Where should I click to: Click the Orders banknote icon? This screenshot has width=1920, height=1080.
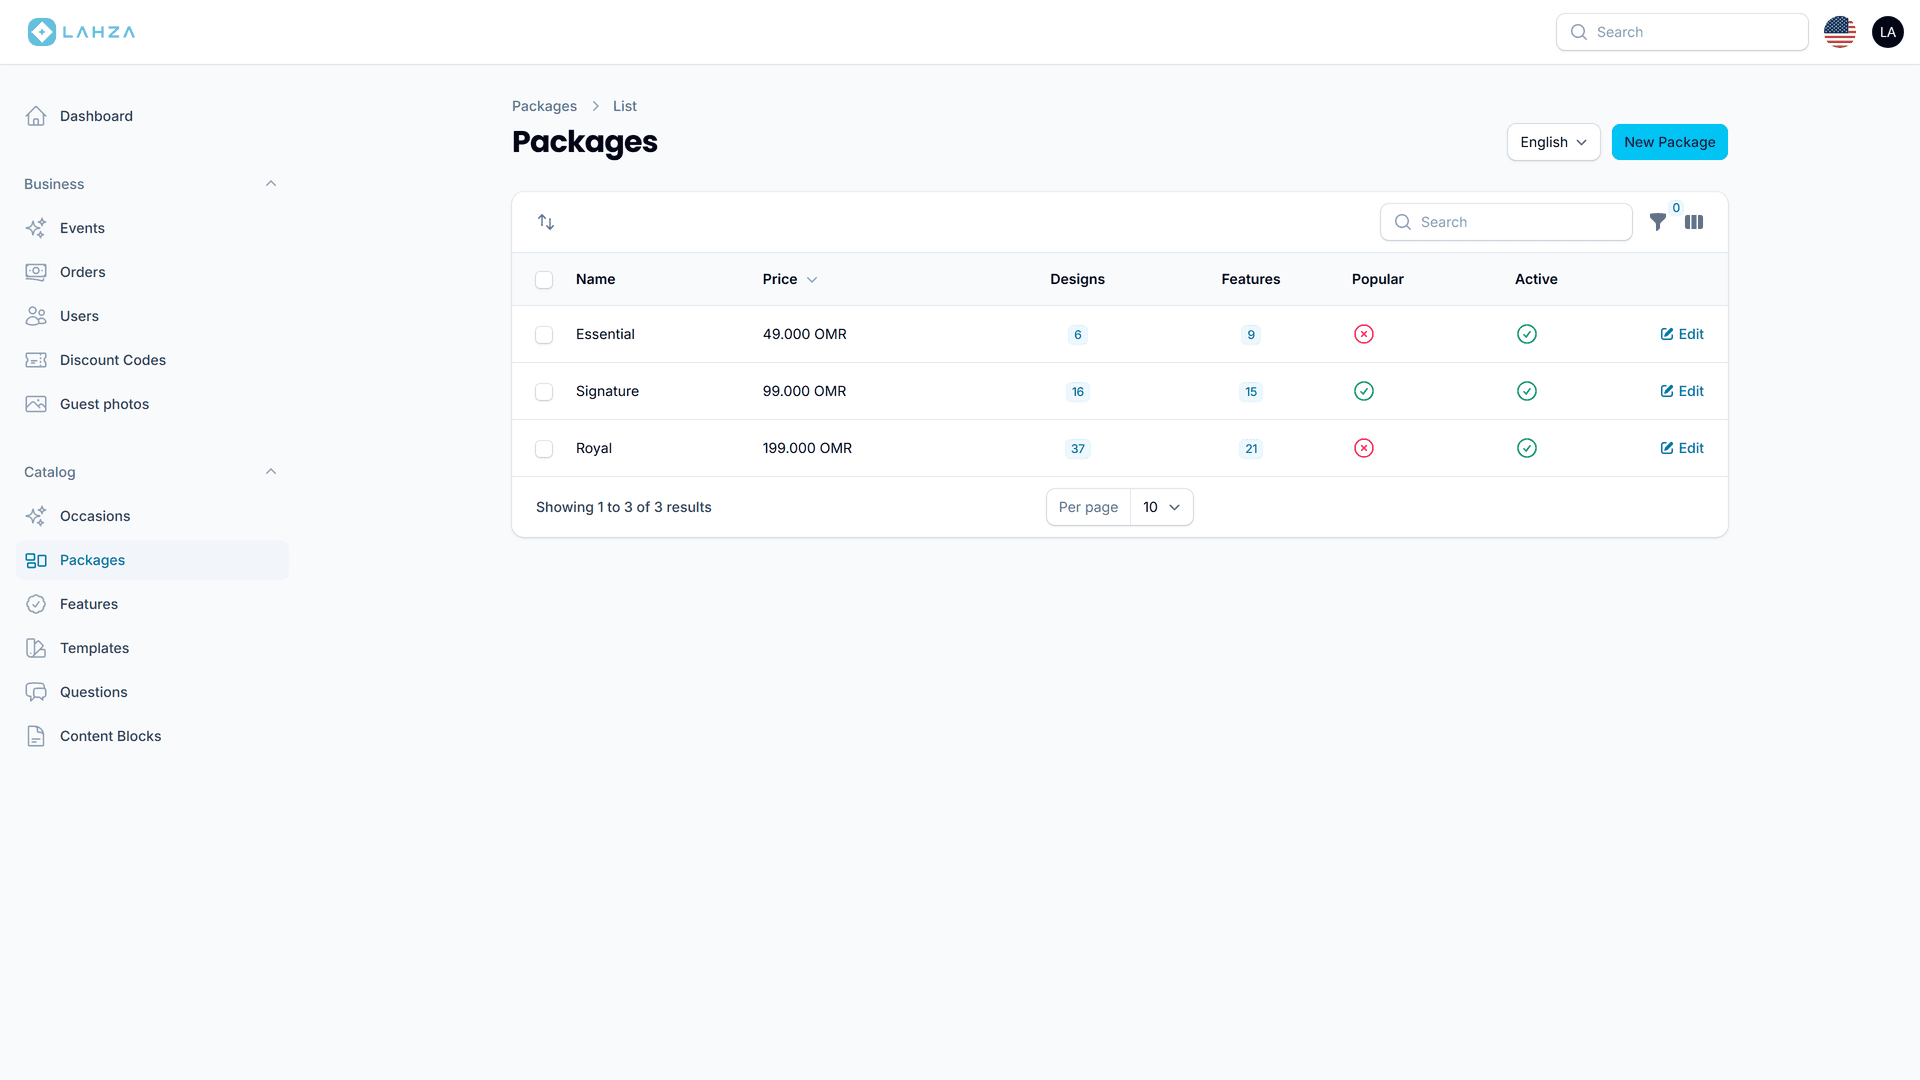(36, 272)
